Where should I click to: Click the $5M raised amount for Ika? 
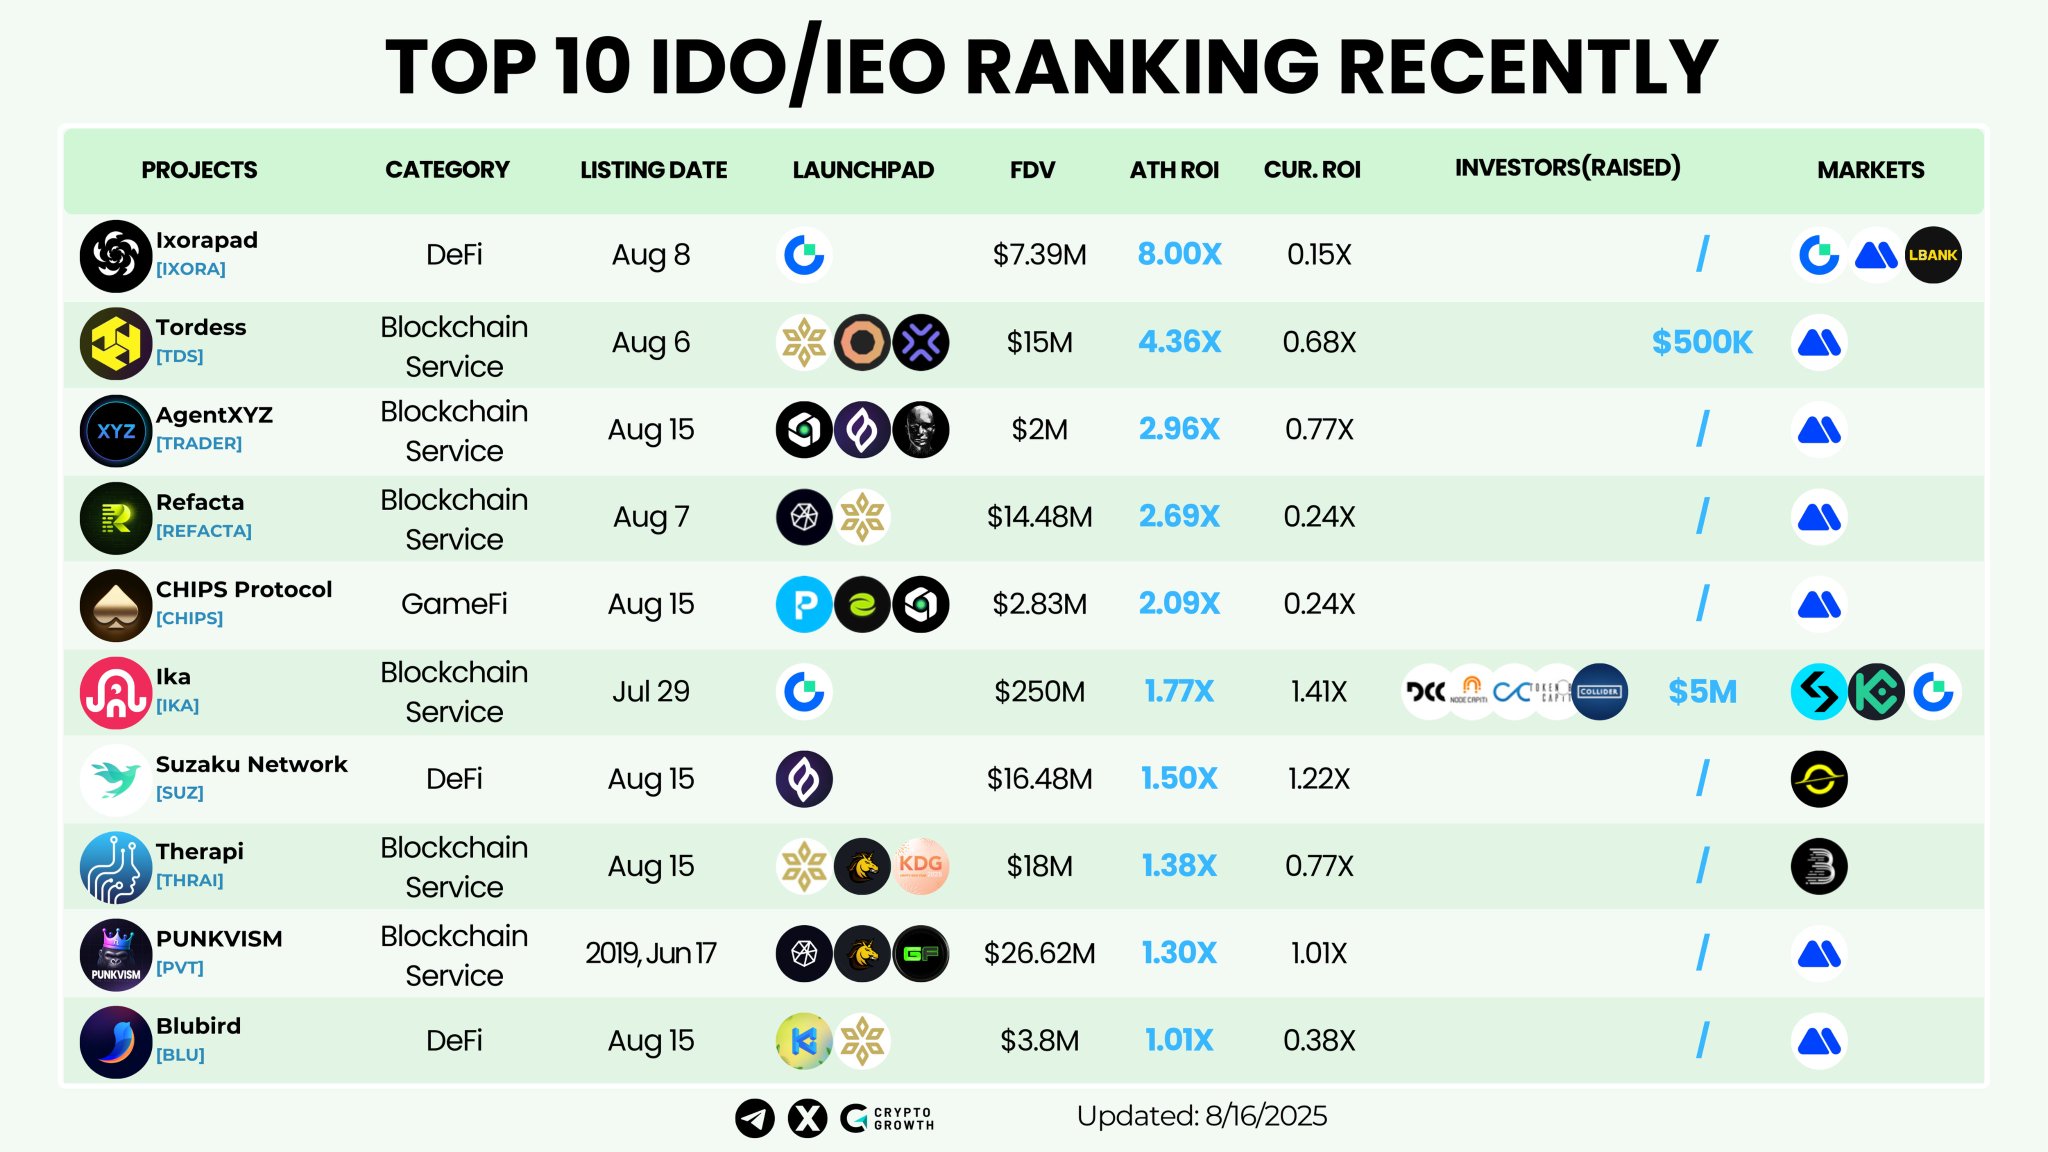point(1702,691)
